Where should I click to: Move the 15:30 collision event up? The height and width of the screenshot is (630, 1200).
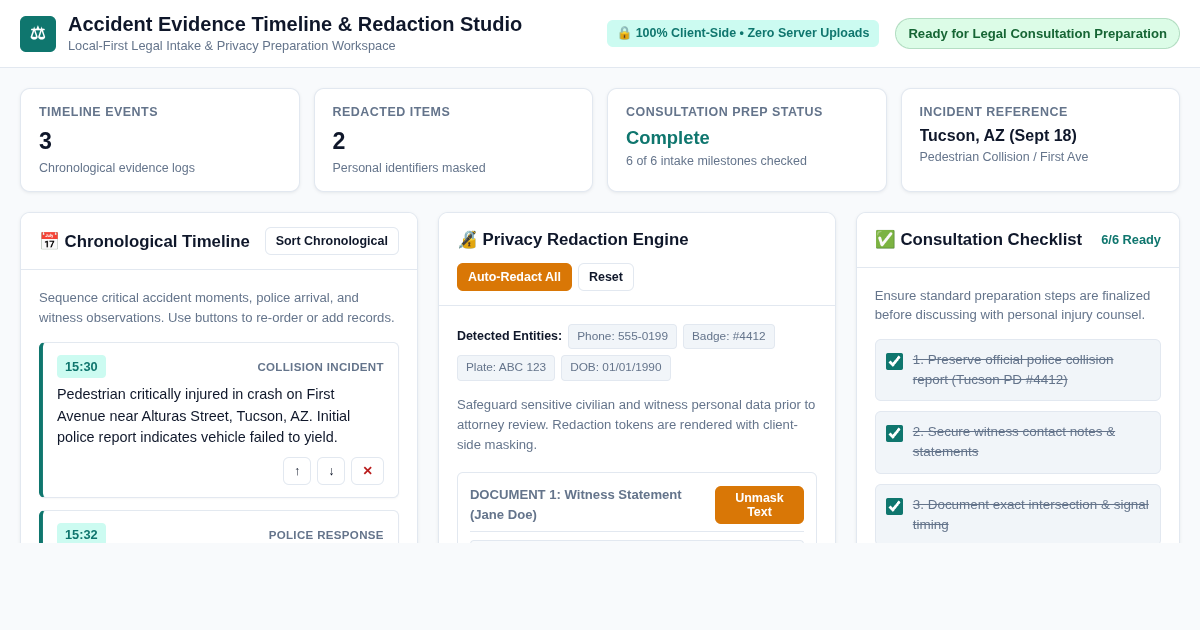pyautogui.click(x=297, y=471)
